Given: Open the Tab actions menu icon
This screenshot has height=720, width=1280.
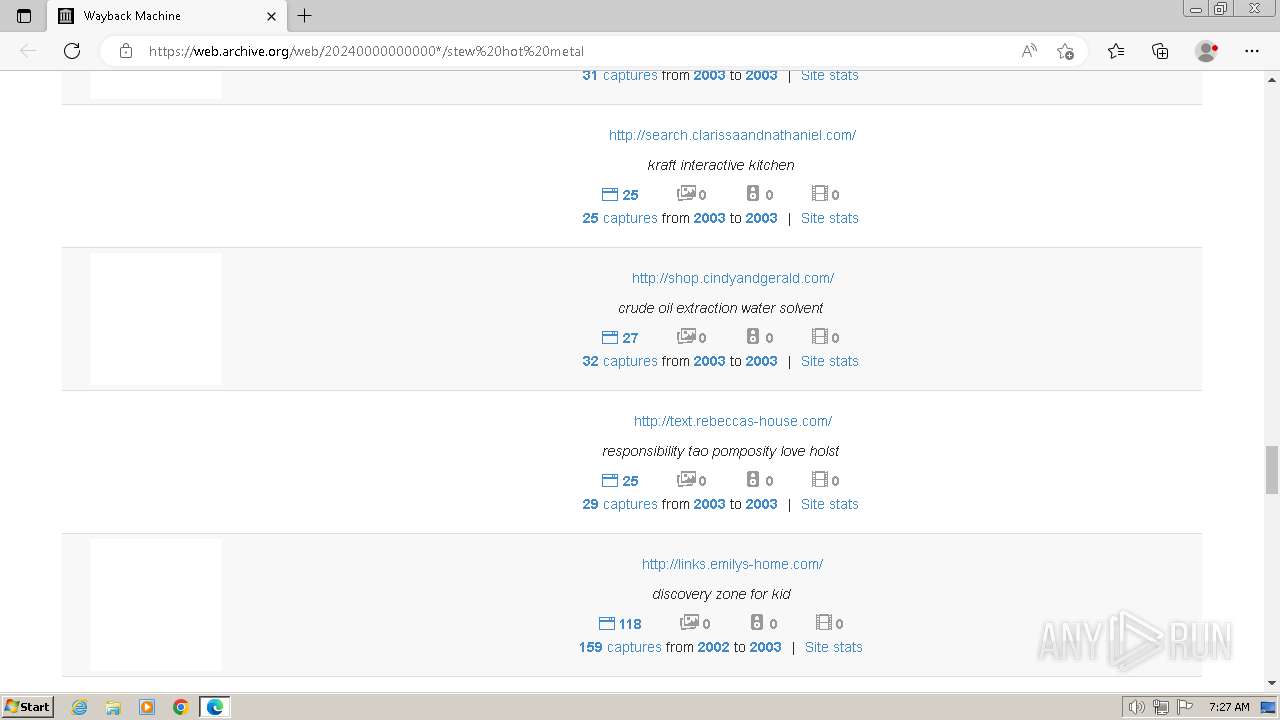Looking at the screenshot, I should [x=24, y=16].
